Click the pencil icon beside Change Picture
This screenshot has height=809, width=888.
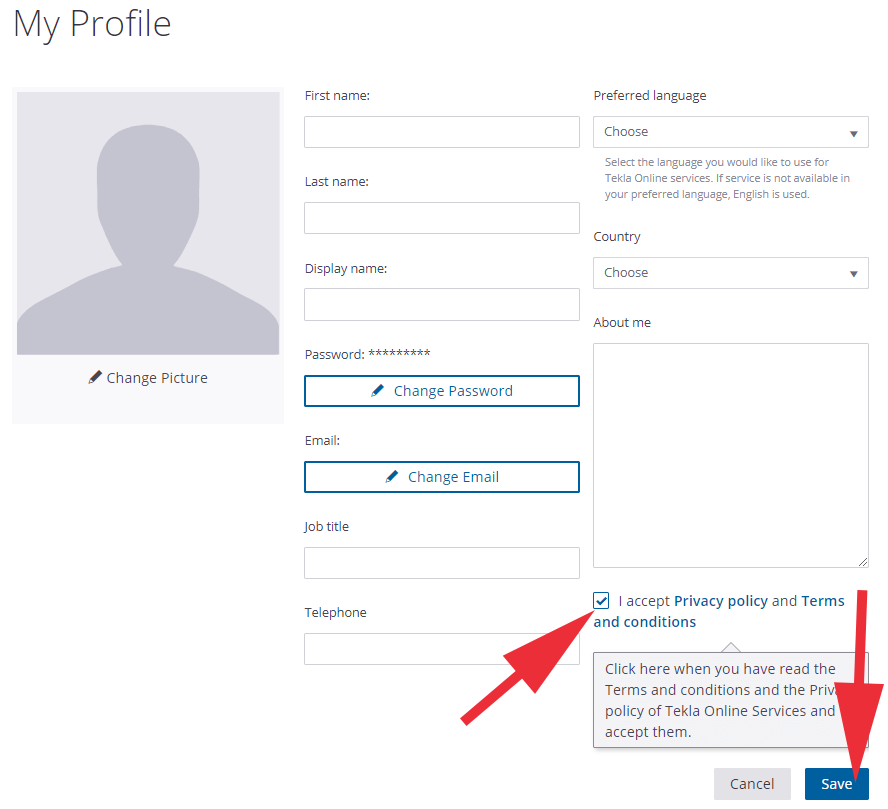(x=95, y=377)
